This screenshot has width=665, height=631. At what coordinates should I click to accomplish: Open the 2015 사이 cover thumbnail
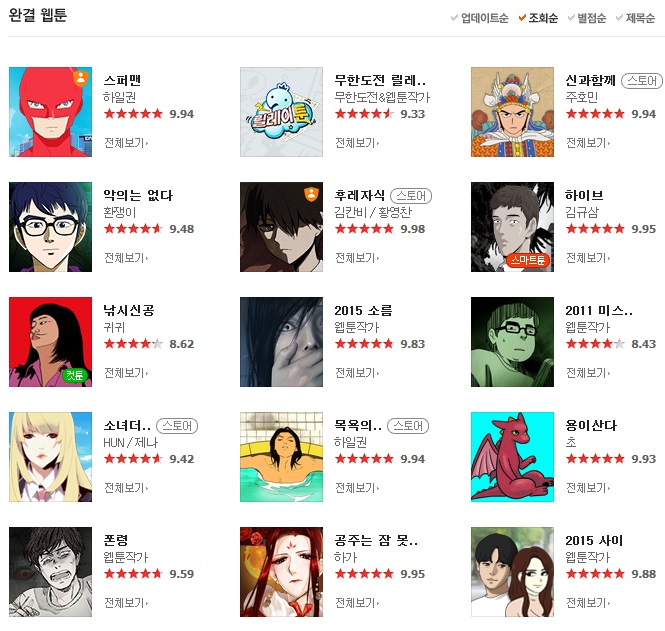tap(512, 572)
